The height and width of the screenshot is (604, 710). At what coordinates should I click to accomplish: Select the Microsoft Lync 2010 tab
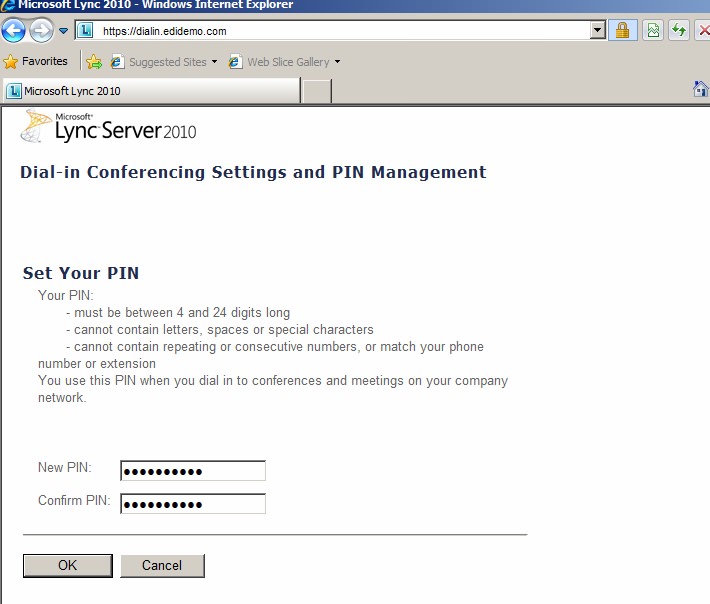(152, 91)
